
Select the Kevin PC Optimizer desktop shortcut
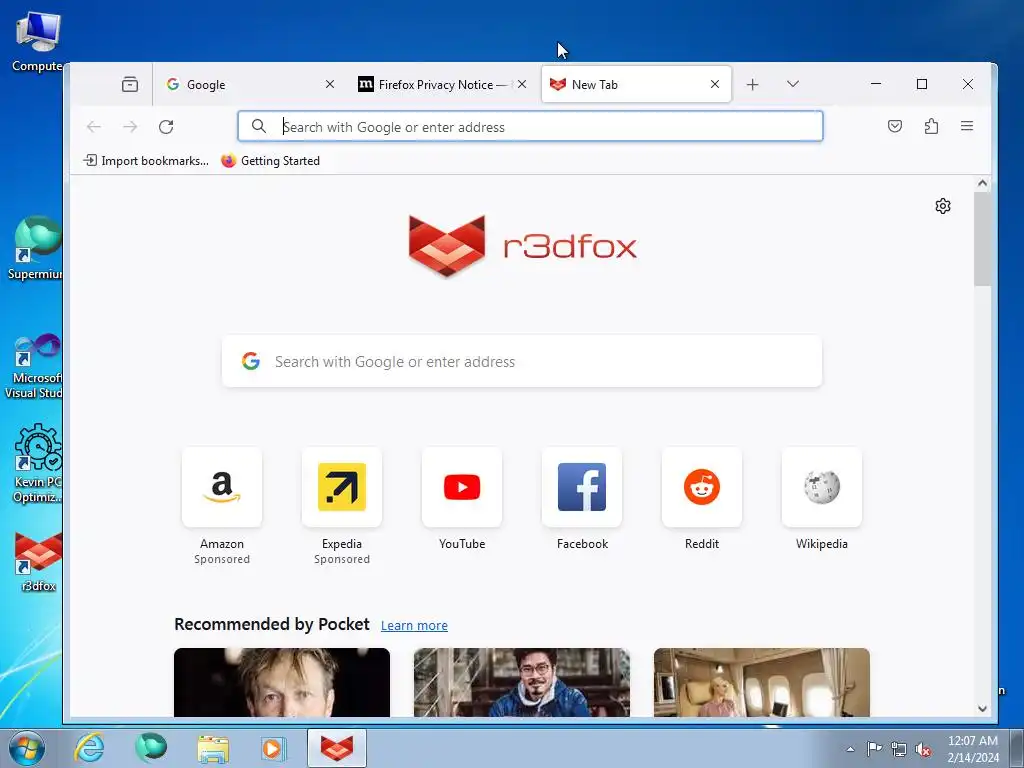coord(37,464)
